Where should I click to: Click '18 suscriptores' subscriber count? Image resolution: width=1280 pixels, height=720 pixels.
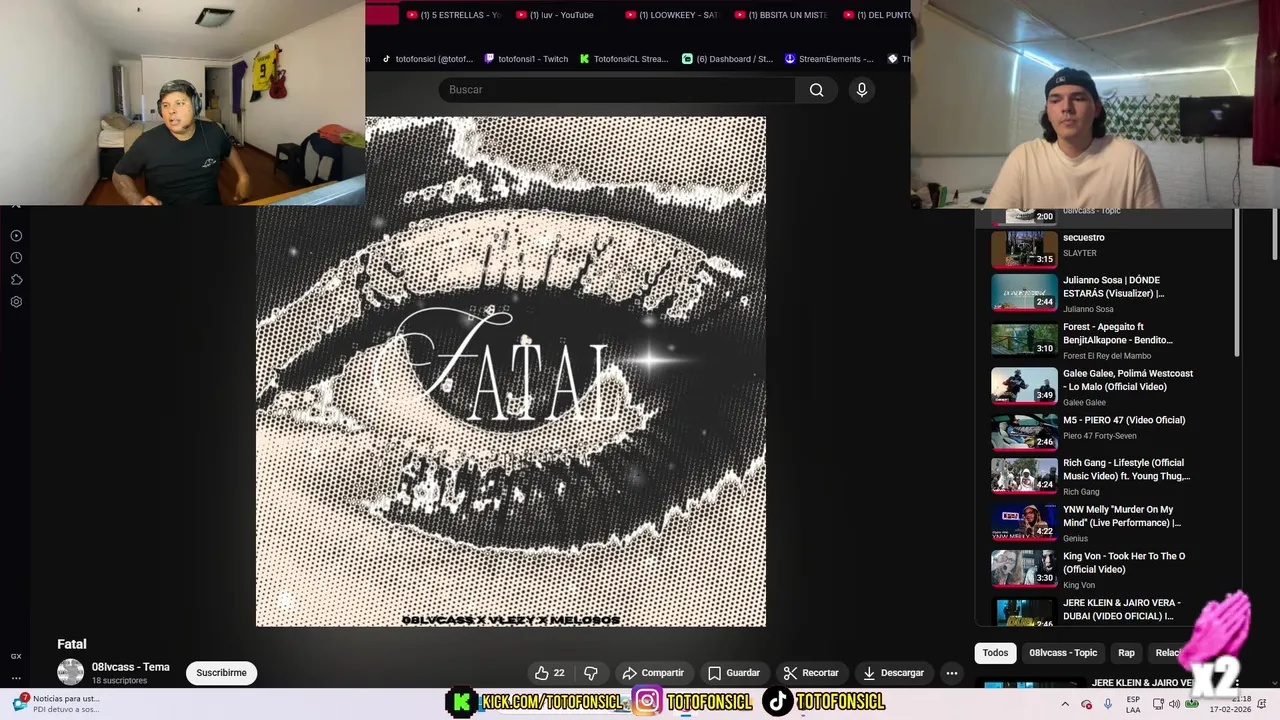(x=119, y=681)
